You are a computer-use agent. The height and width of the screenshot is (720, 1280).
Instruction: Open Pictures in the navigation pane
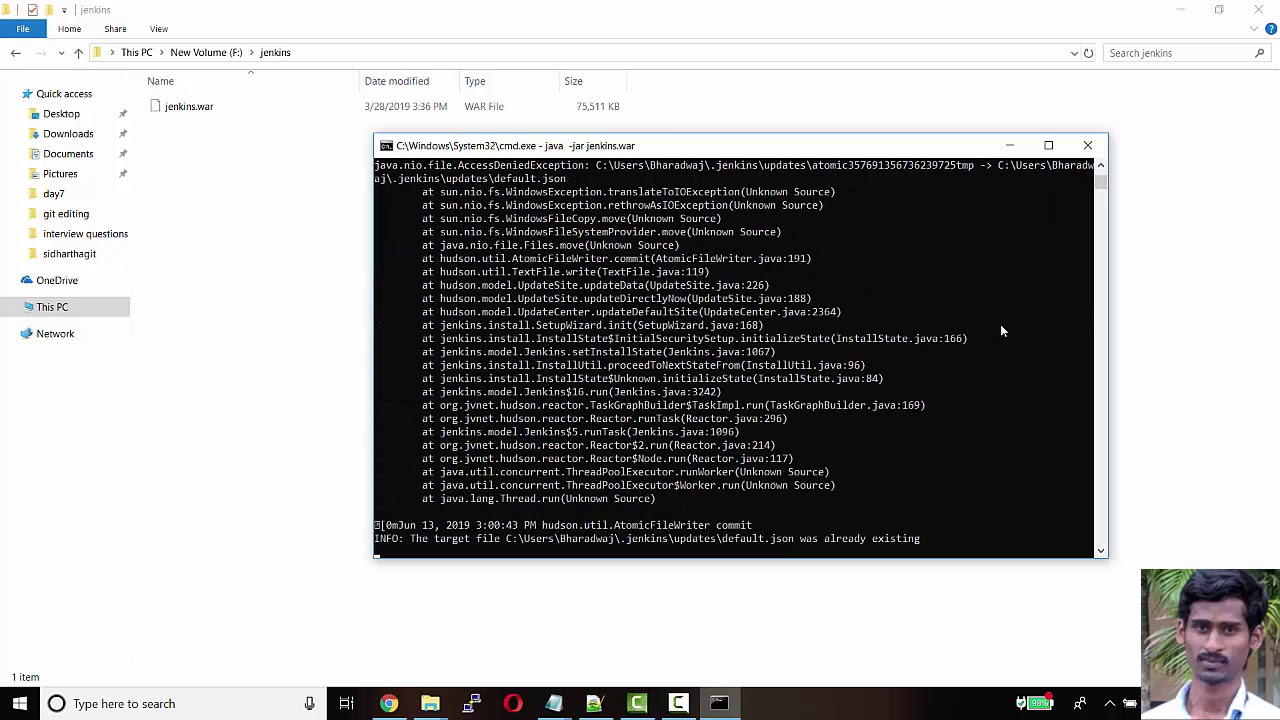tap(60, 174)
